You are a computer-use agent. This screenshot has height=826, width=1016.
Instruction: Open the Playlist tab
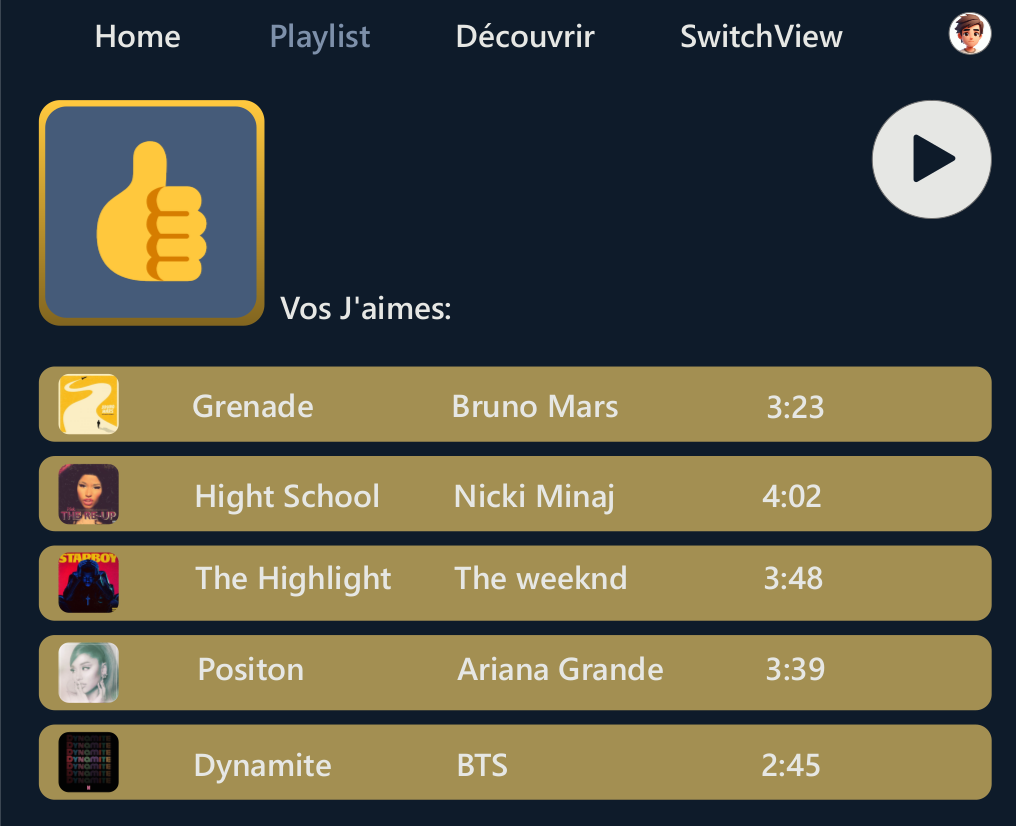pos(320,37)
